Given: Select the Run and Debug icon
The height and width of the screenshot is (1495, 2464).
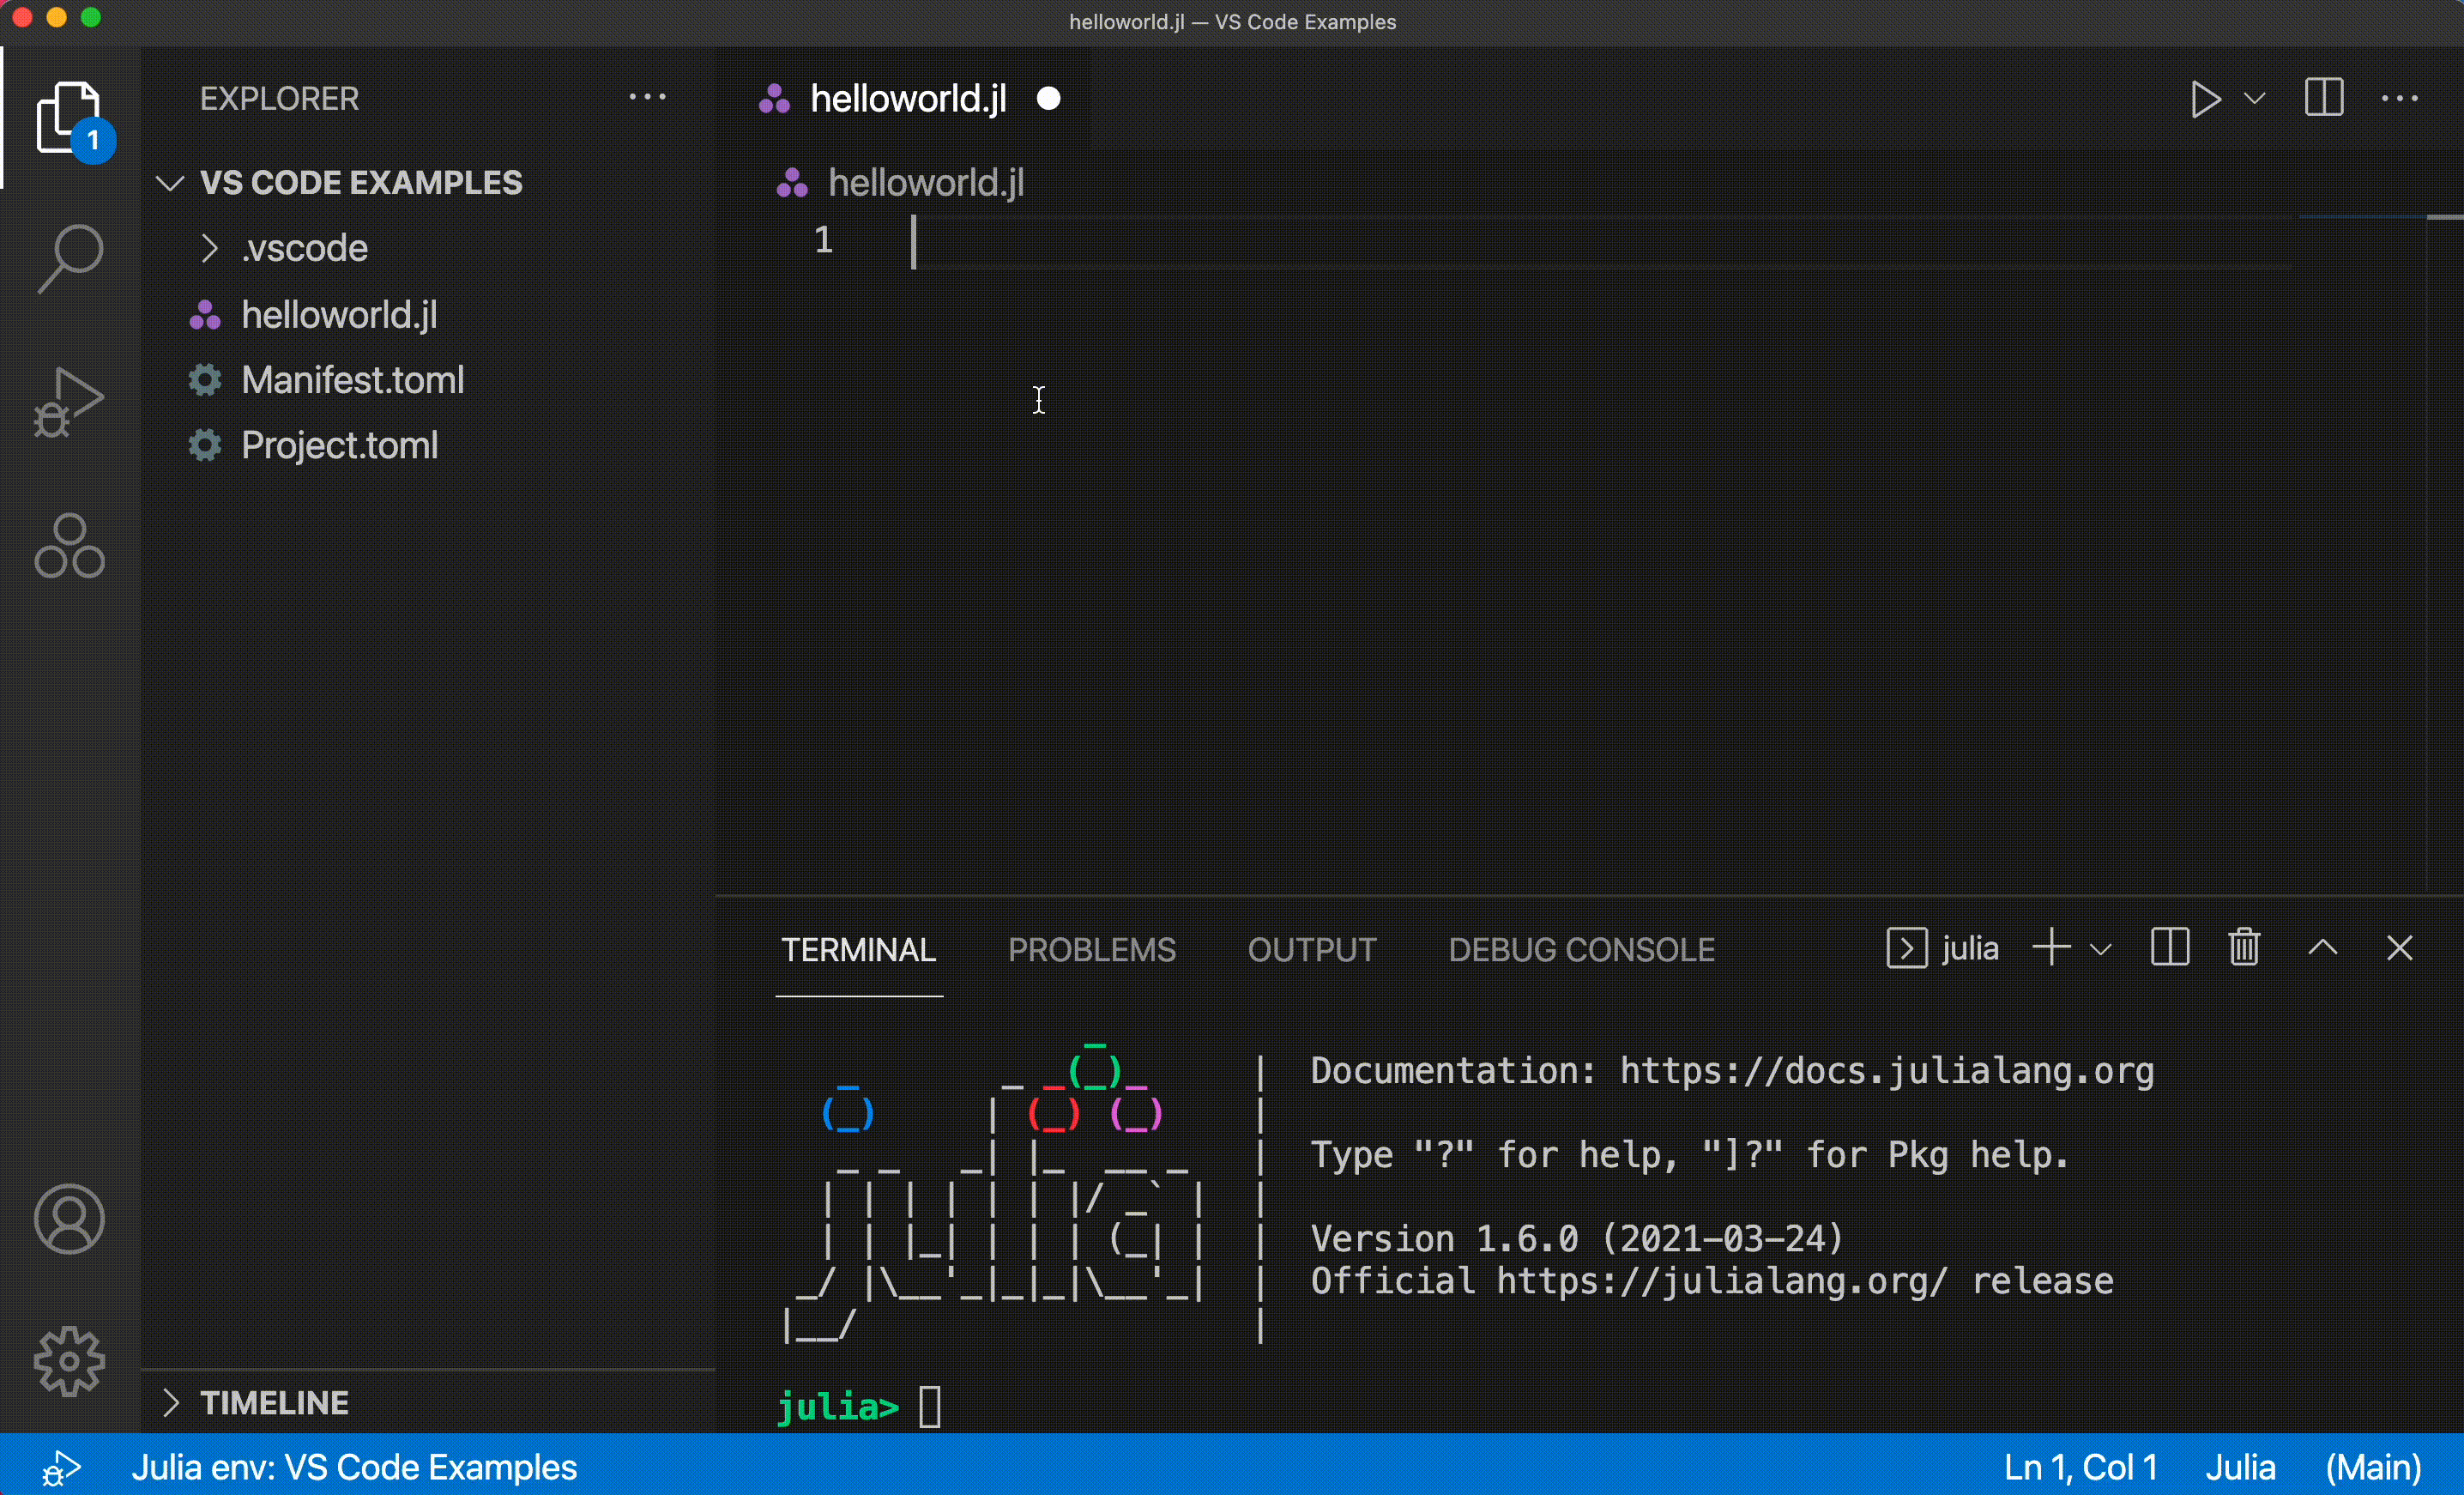Looking at the screenshot, I should 68,402.
